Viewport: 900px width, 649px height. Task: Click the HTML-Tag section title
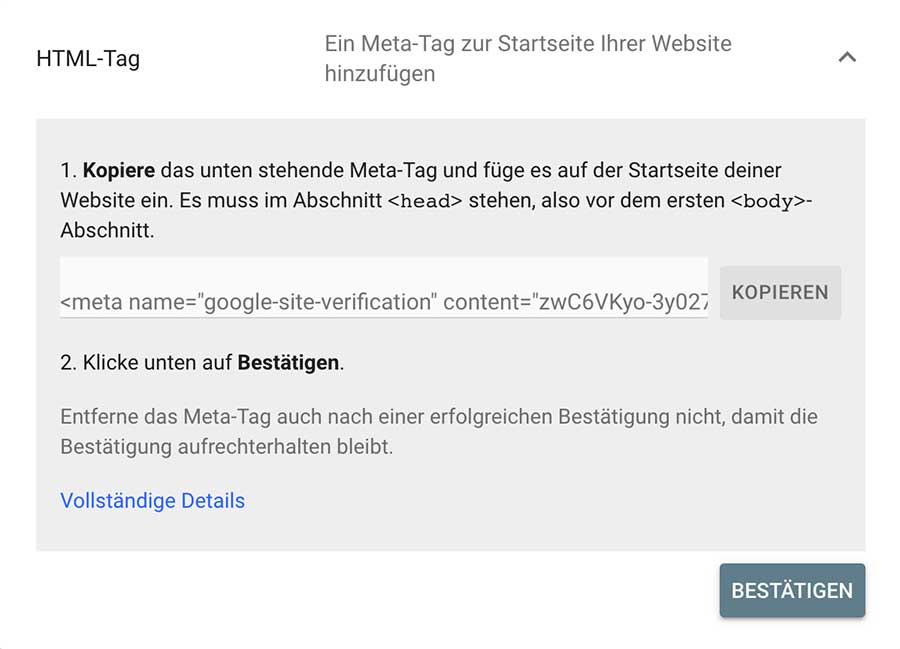[x=88, y=58]
